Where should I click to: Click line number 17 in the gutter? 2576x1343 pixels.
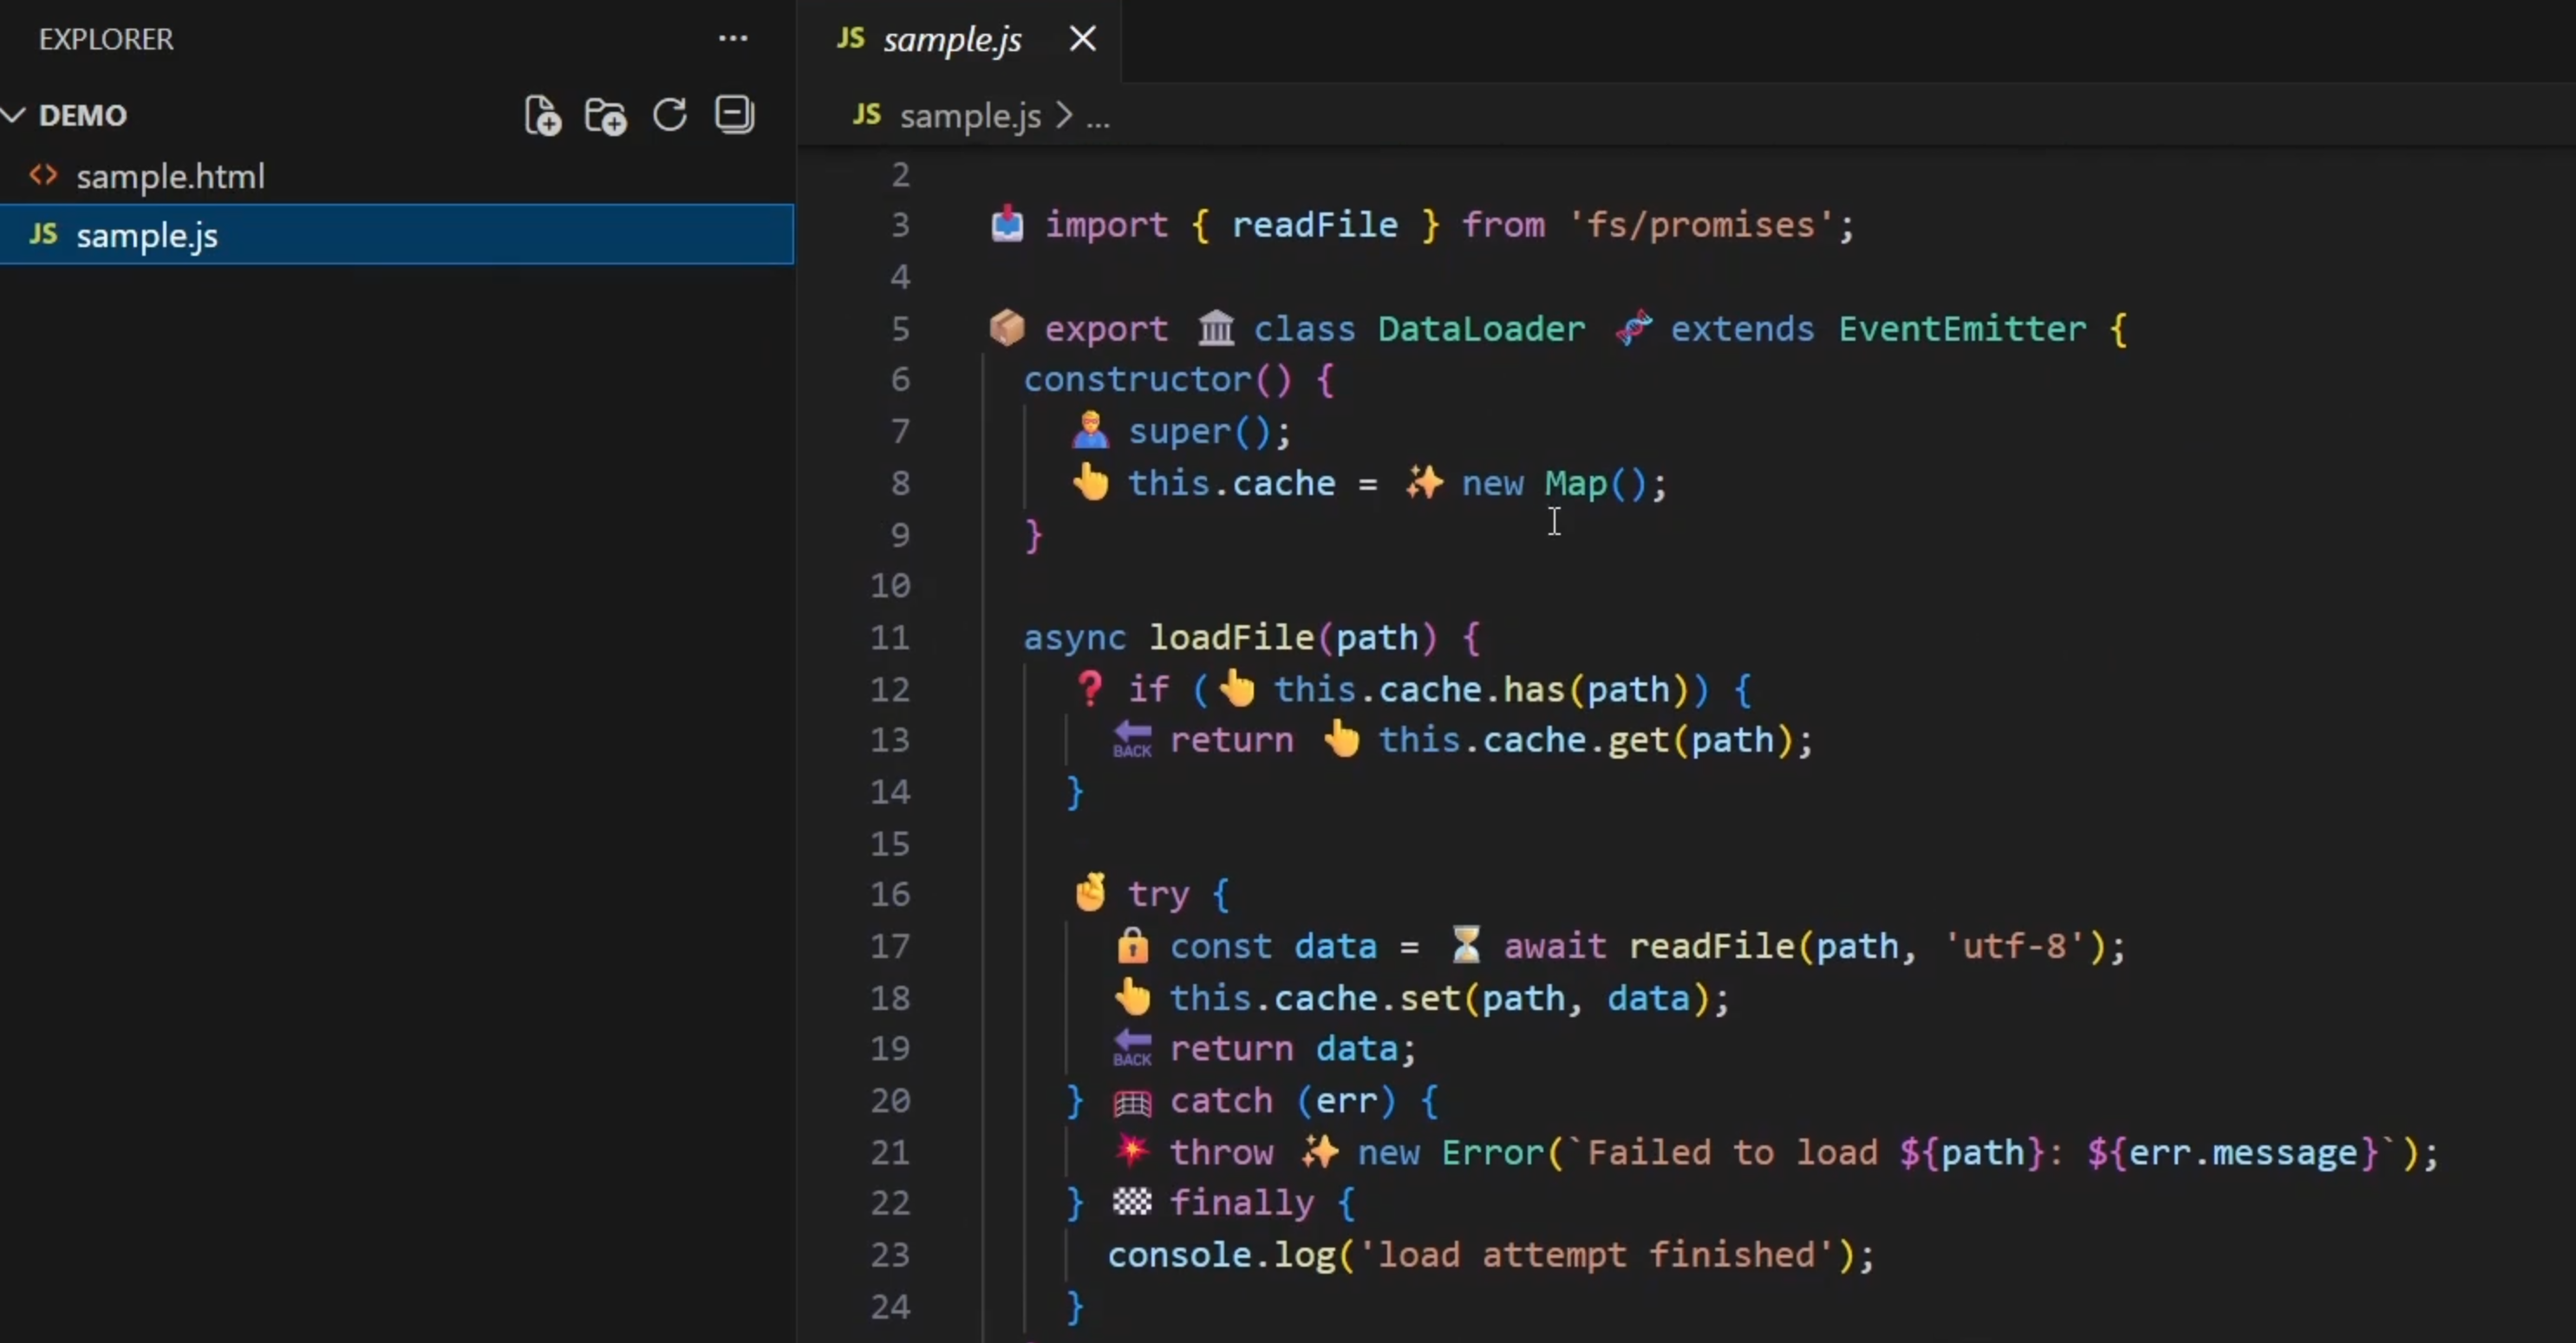coord(890,946)
